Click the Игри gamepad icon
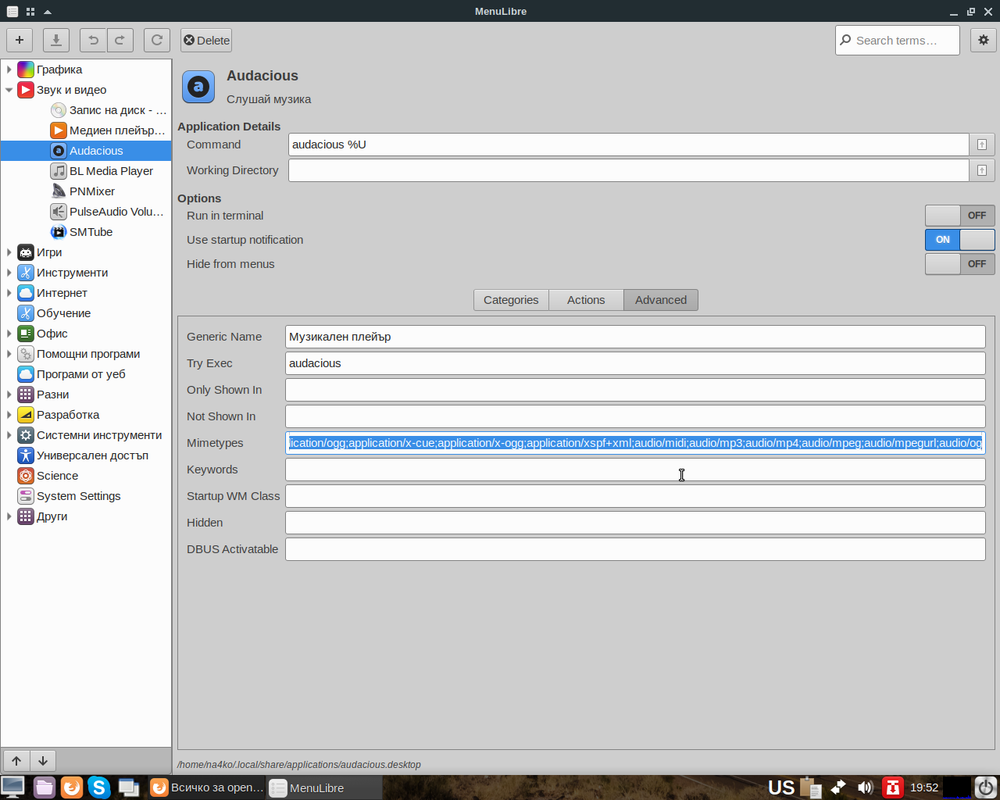This screenshot has width=1000, height=800. pos(26,252)
